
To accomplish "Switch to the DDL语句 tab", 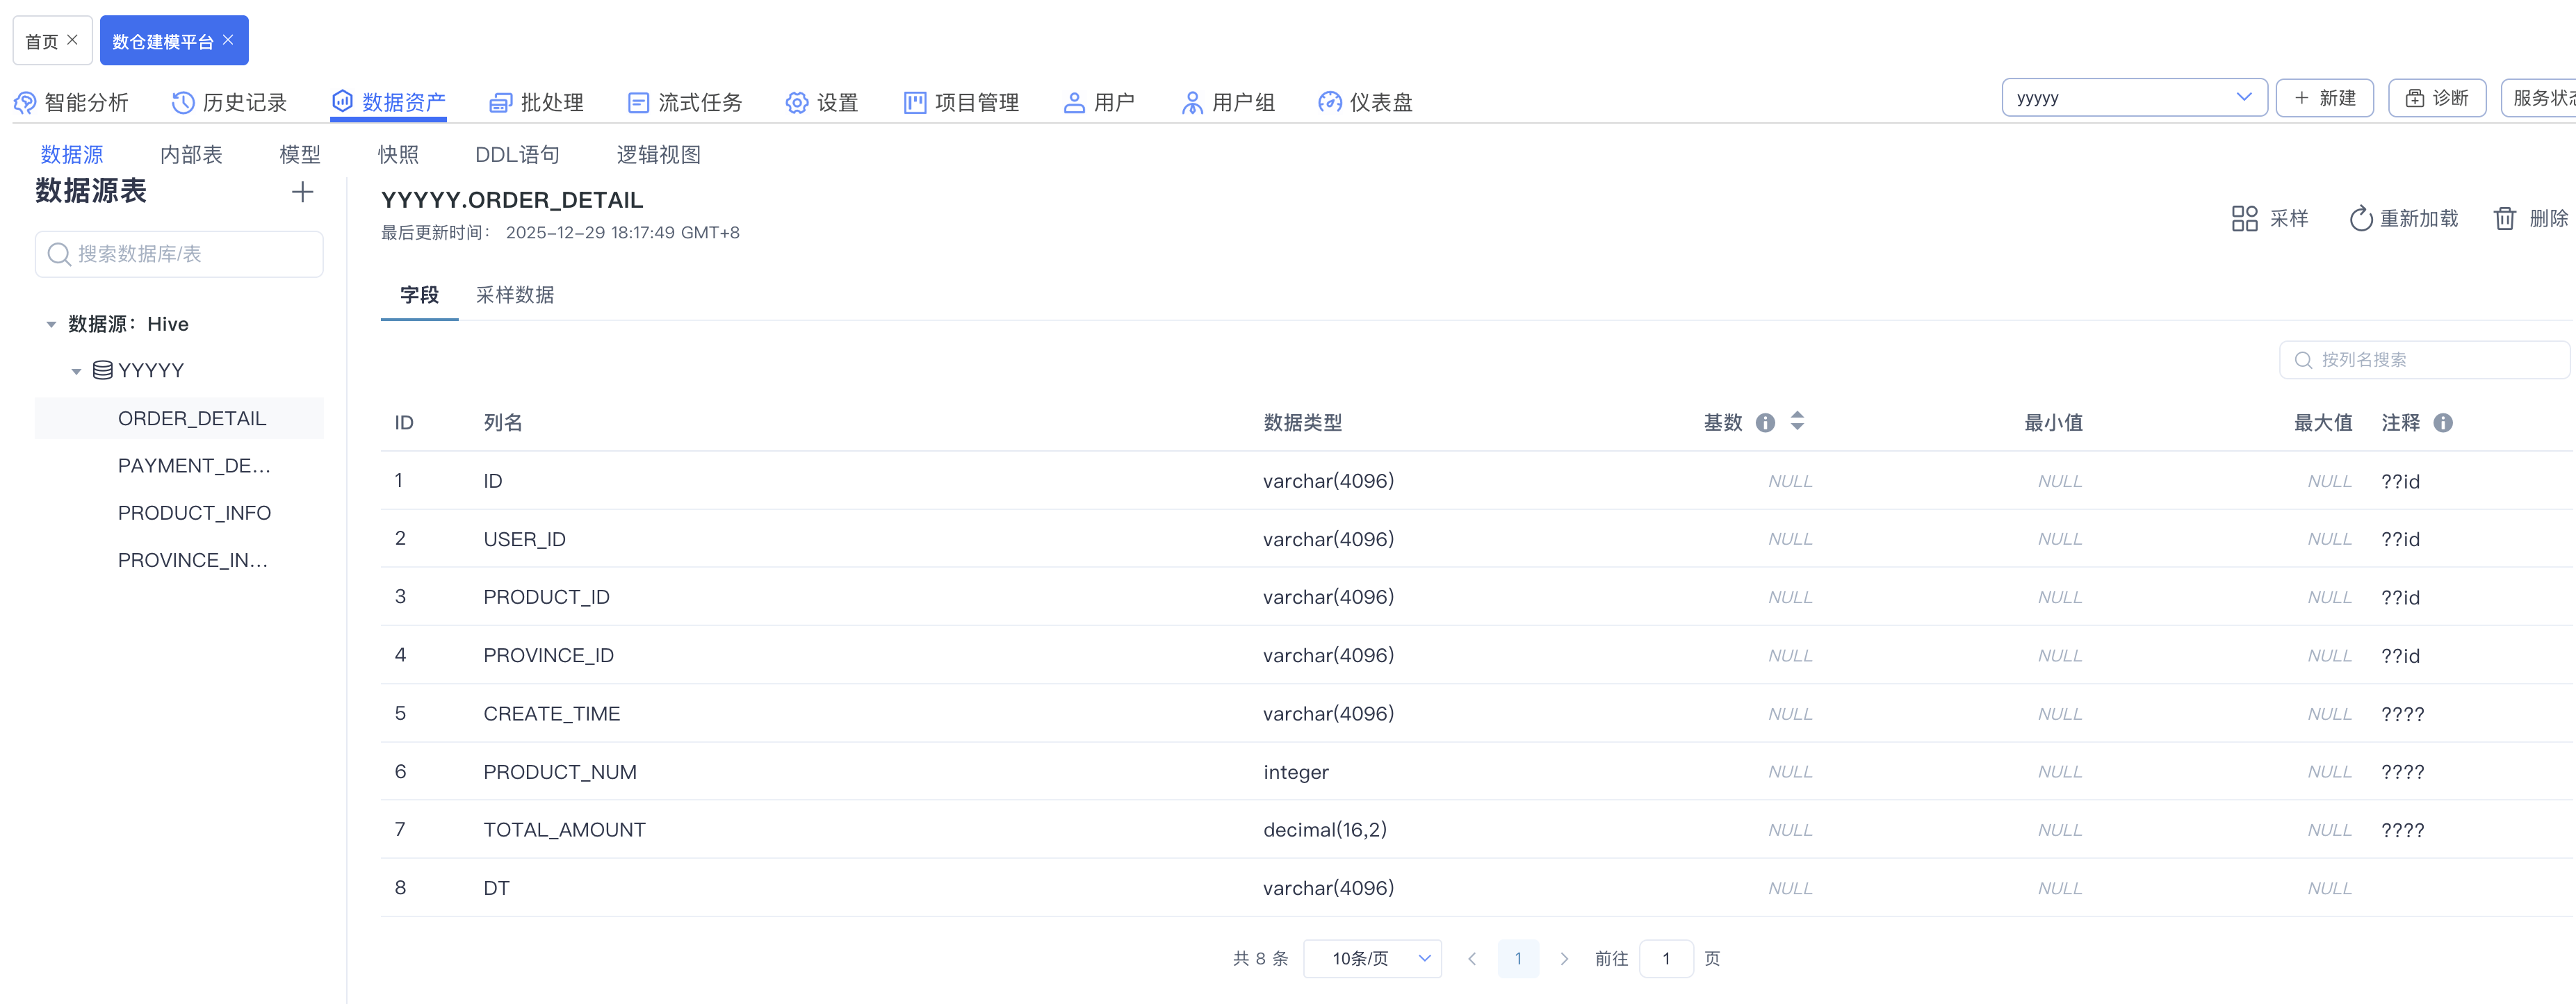I will click(x=517, y=155).
